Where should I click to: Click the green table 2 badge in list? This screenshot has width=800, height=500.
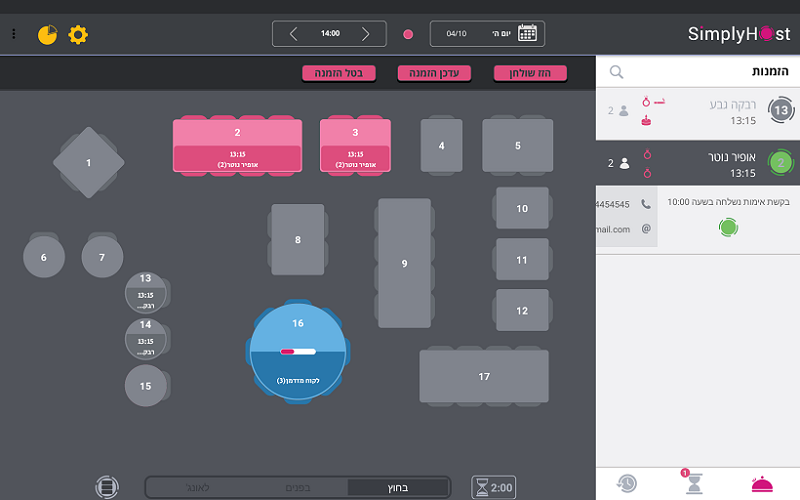click(x=781, y=163)
